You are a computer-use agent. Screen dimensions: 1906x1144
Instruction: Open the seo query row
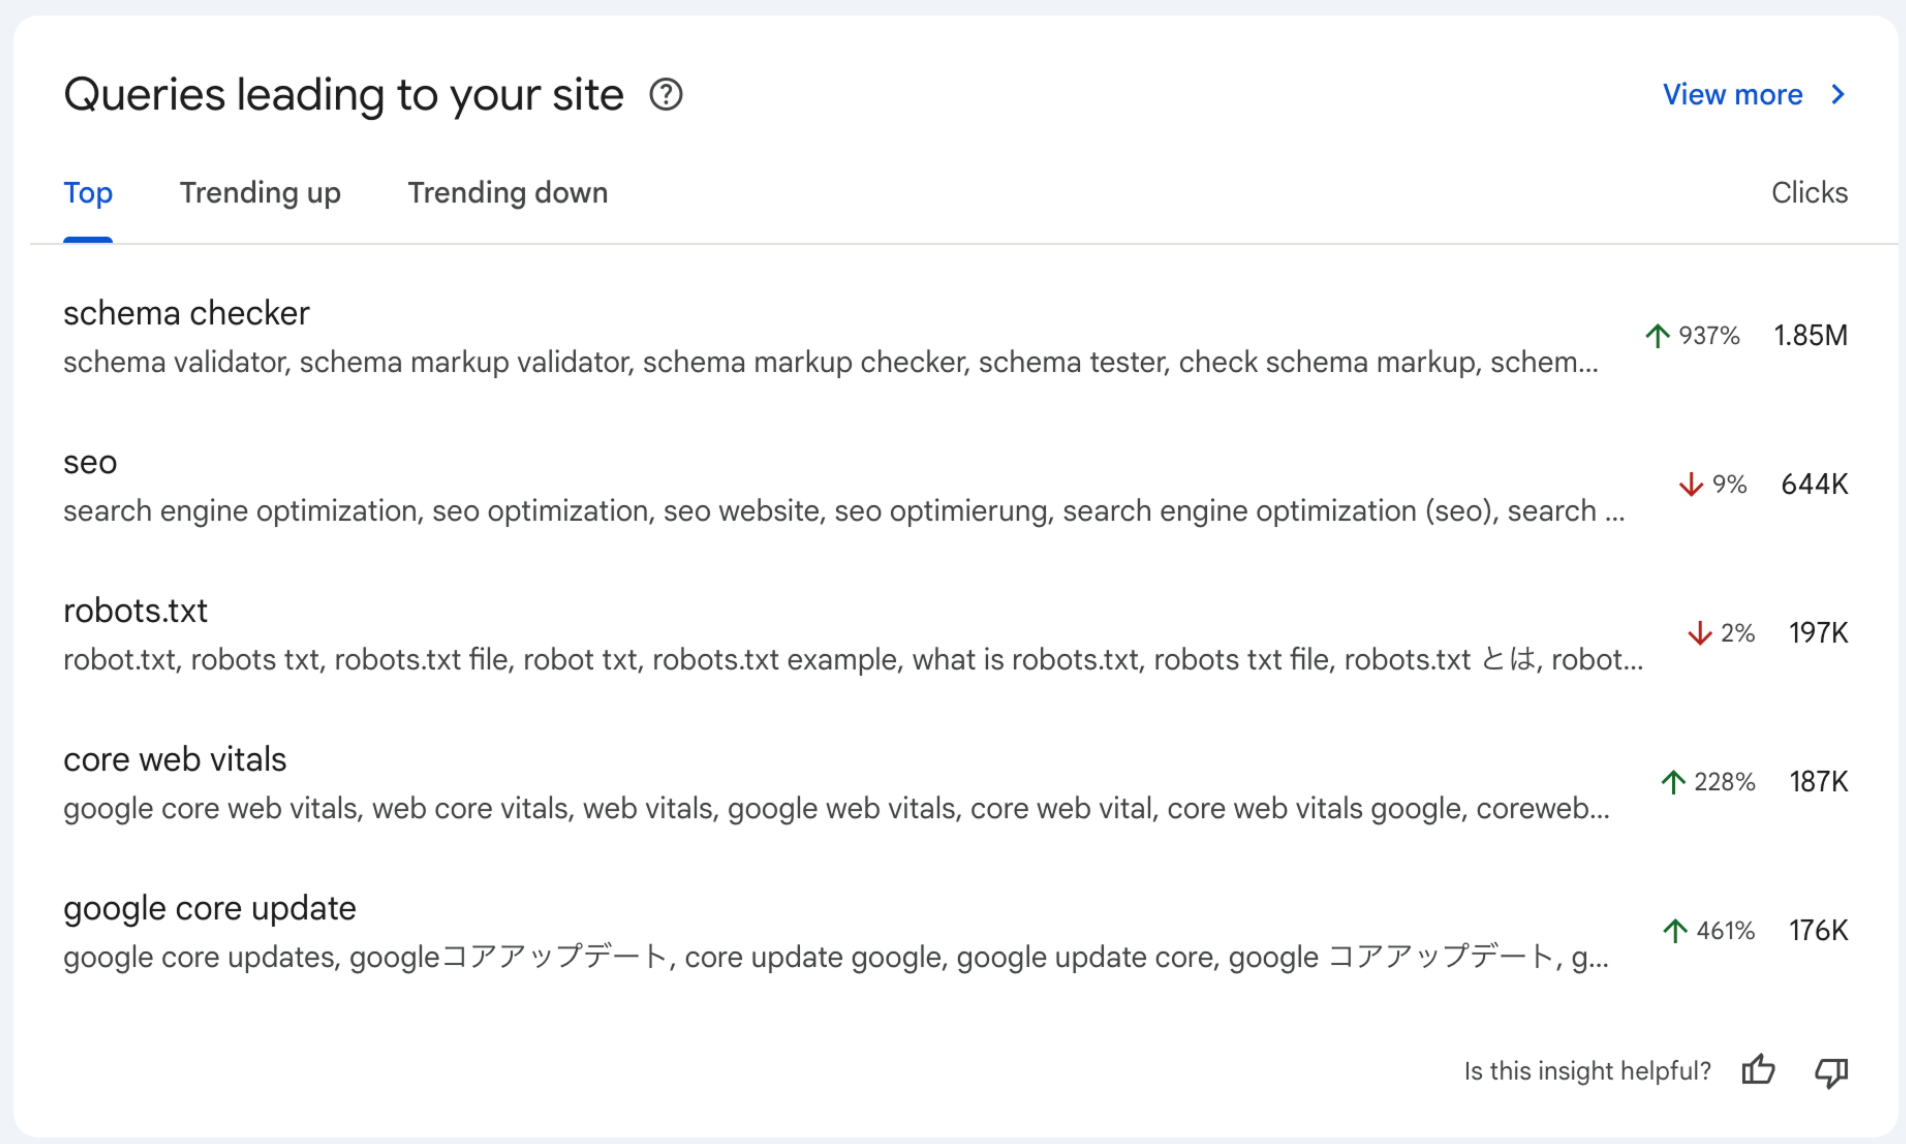90,463
